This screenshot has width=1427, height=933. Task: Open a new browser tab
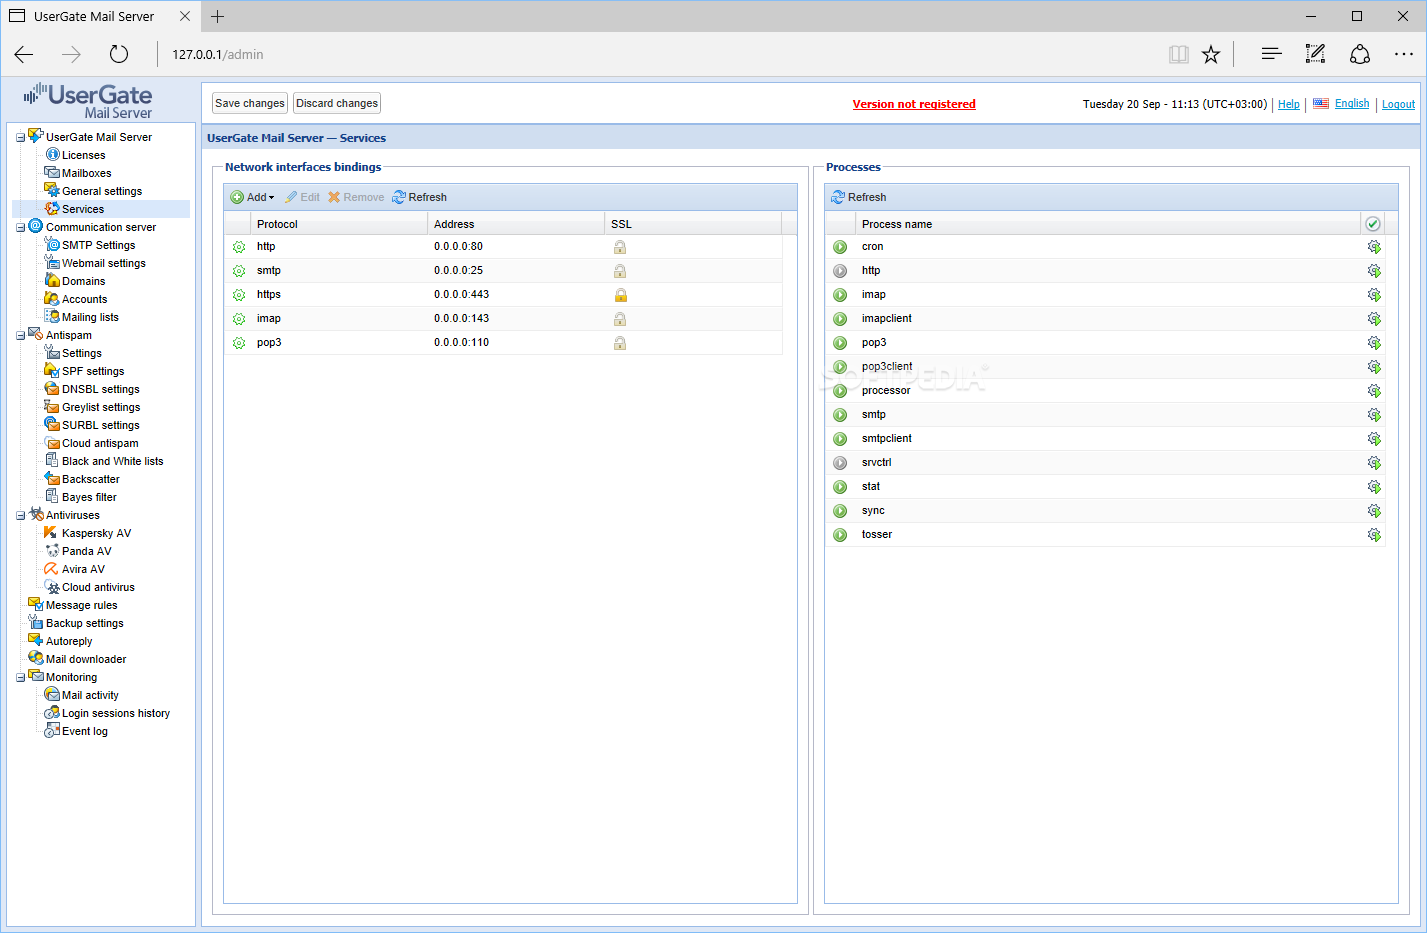click(x=217, y=16)
